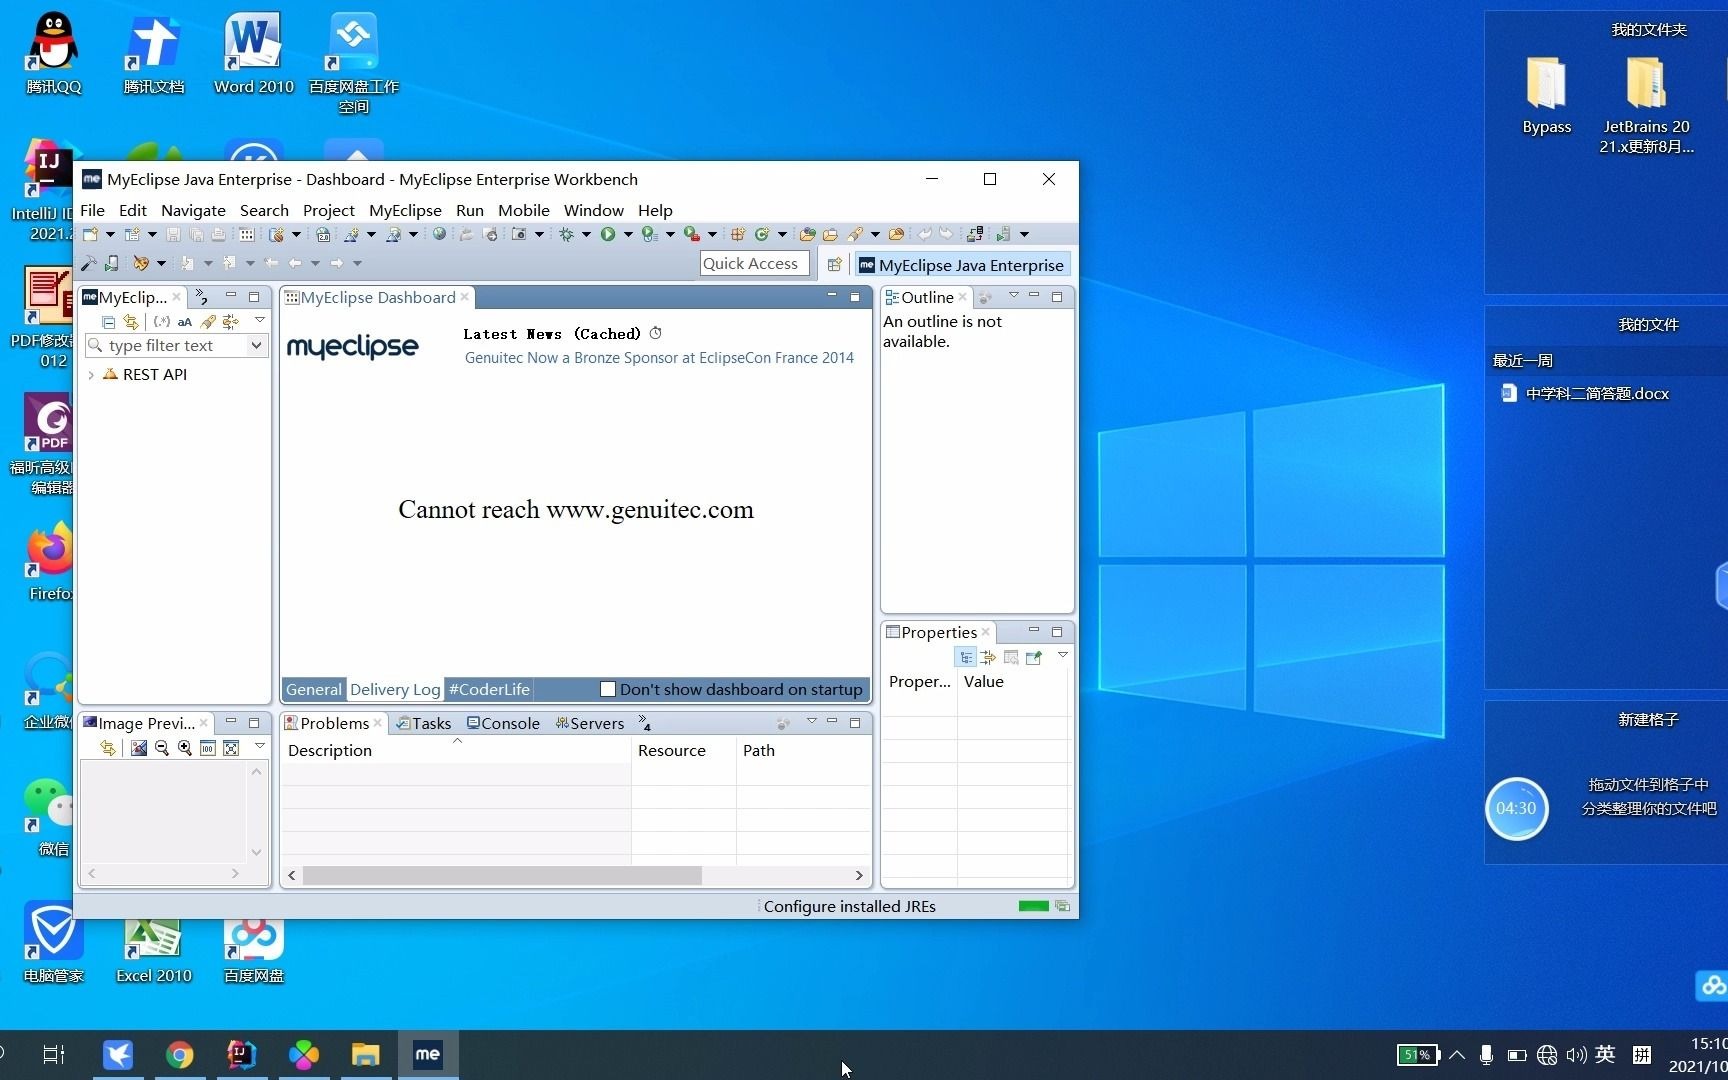
Task: Open Chrome from the taskbar
Action: coord(180,1054)
